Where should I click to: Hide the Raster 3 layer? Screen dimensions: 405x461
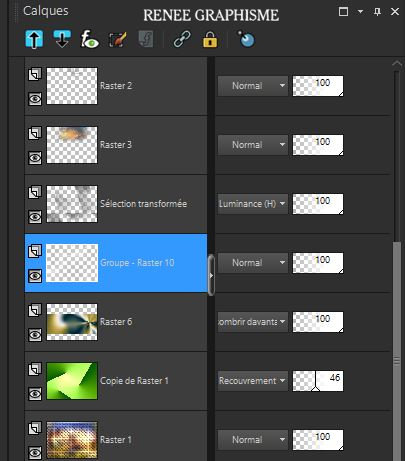[x=35, y=158]
